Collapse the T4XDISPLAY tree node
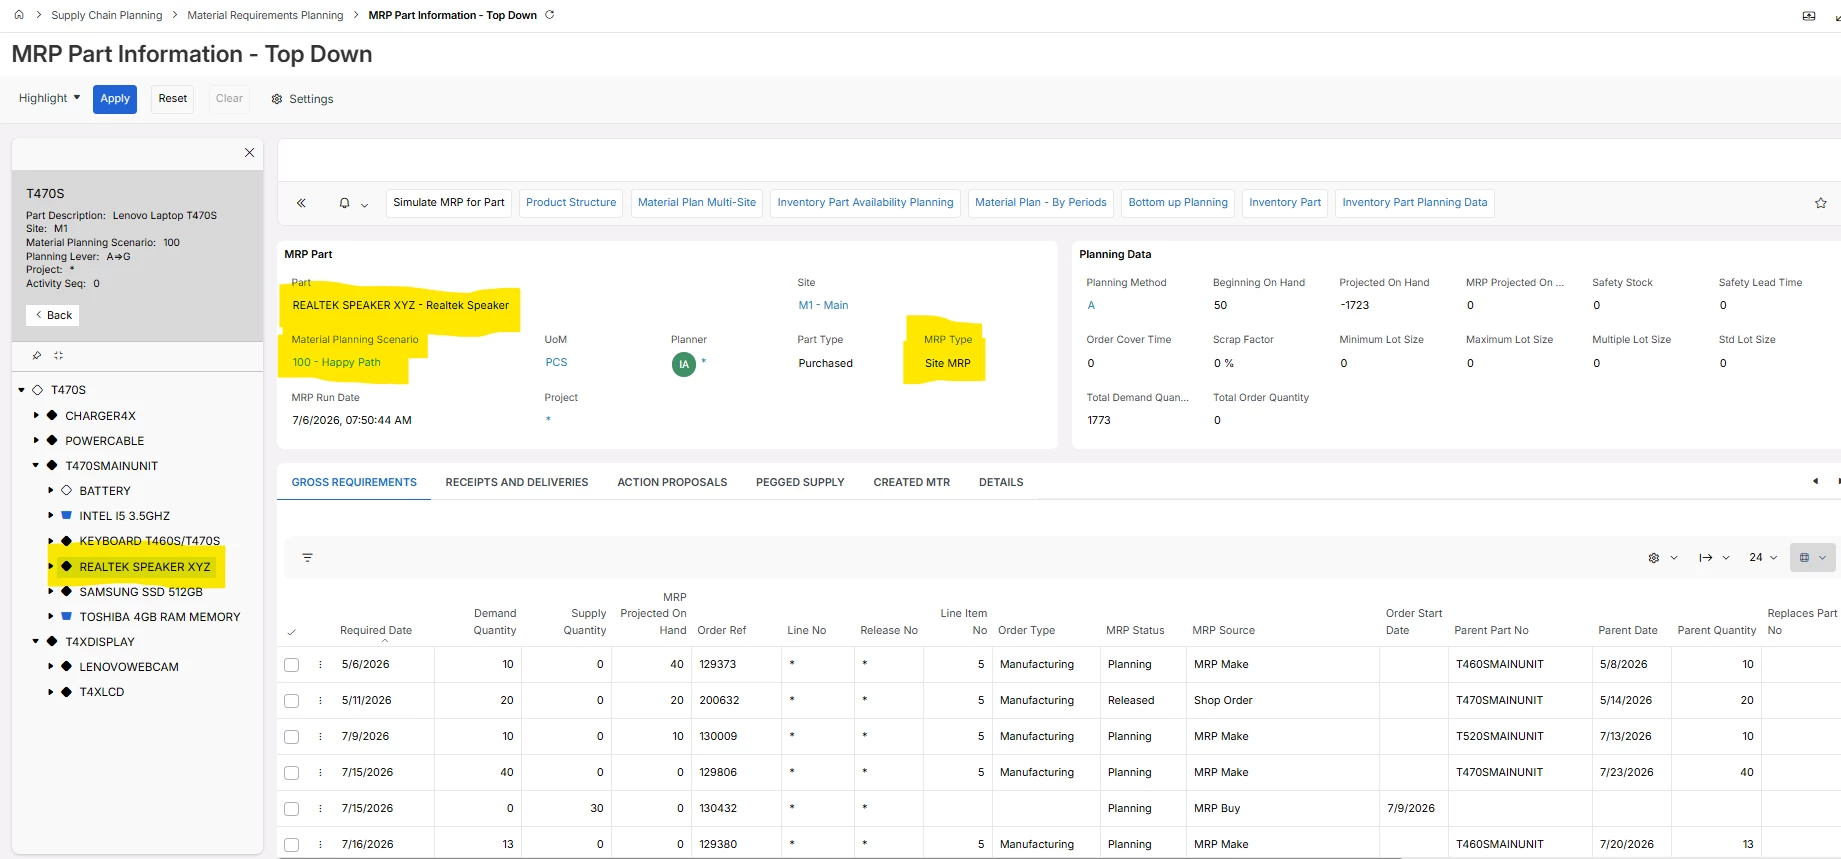The image size is (1841, 859). click(37, 641)
